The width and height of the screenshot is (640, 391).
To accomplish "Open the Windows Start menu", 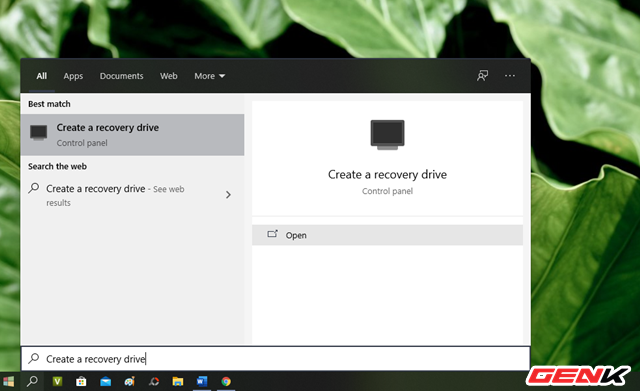I will click(9, 382).
